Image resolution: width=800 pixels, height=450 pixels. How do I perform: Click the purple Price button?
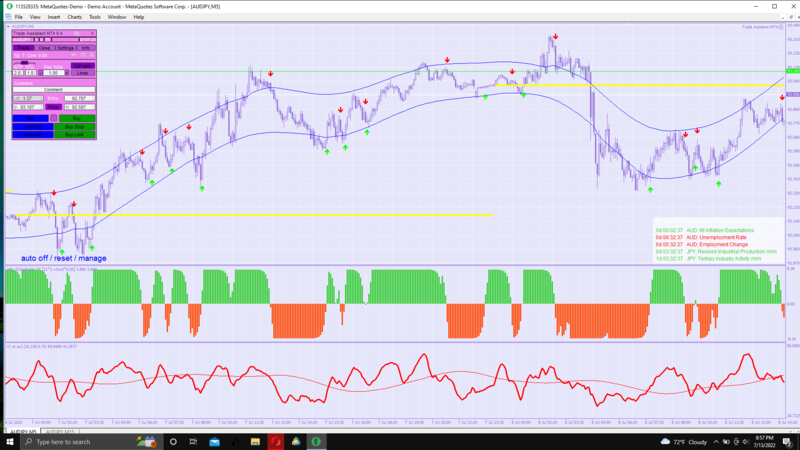pyautogui.click(x=54, y=107)
